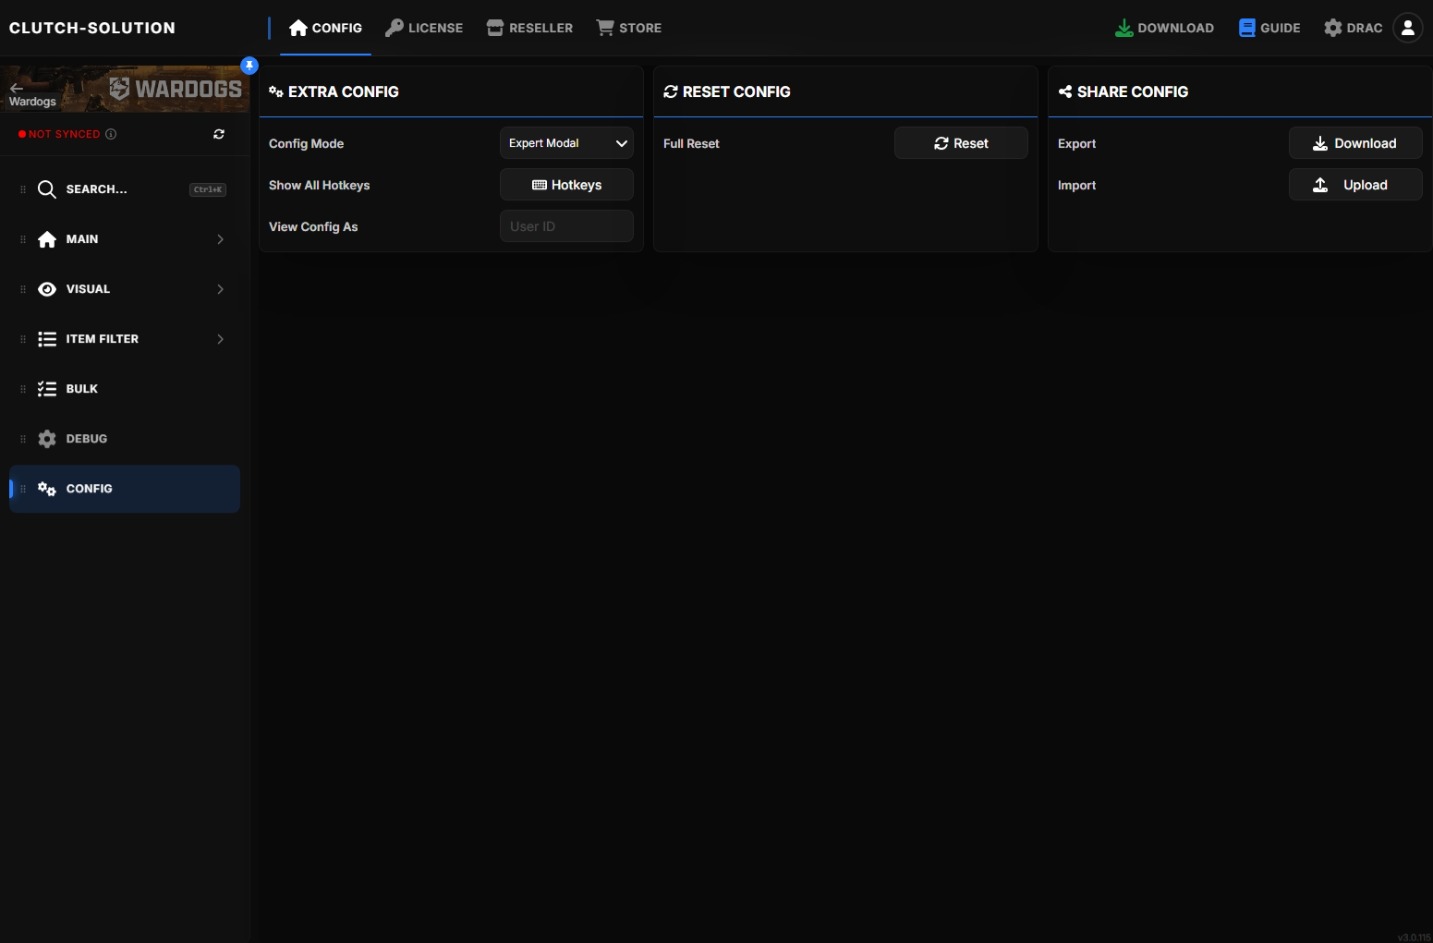Image resolution: width=1433 pixels, height=943 pixels.
Task: Open the License tab
Action: 424,28
